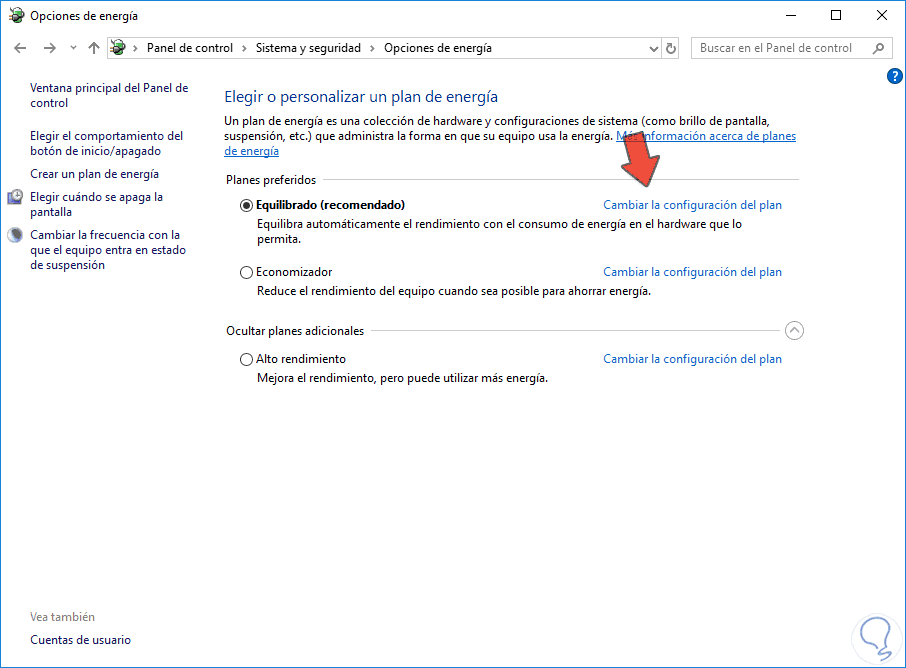Go up one level with up arrow
The height and width of the screenshot is (668, 906).
(x=94, y=48)
